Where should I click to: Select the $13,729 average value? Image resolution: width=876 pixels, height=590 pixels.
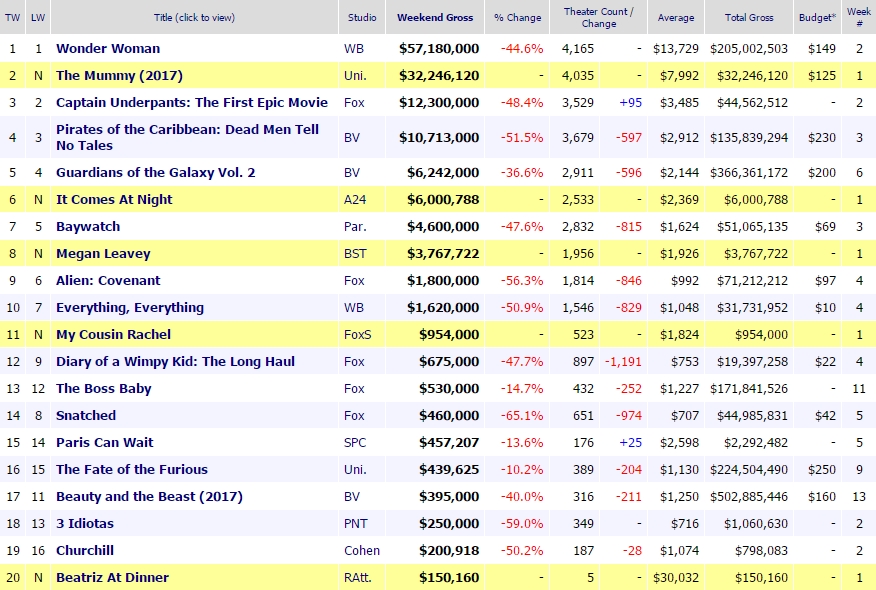tap(676, 49)
